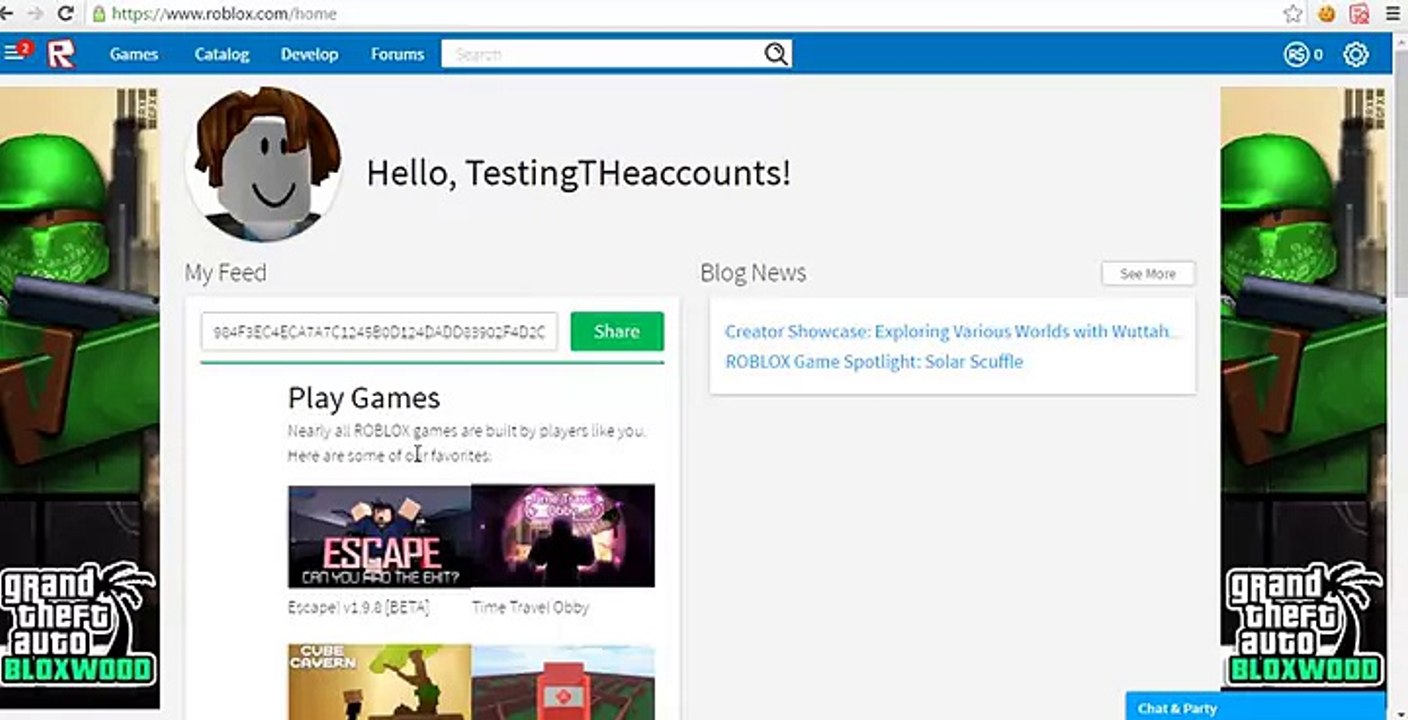Screen dimensions: 1408x720
Task: Open the Cube Cavern game thumbnail
Action: tap(379, 682)
